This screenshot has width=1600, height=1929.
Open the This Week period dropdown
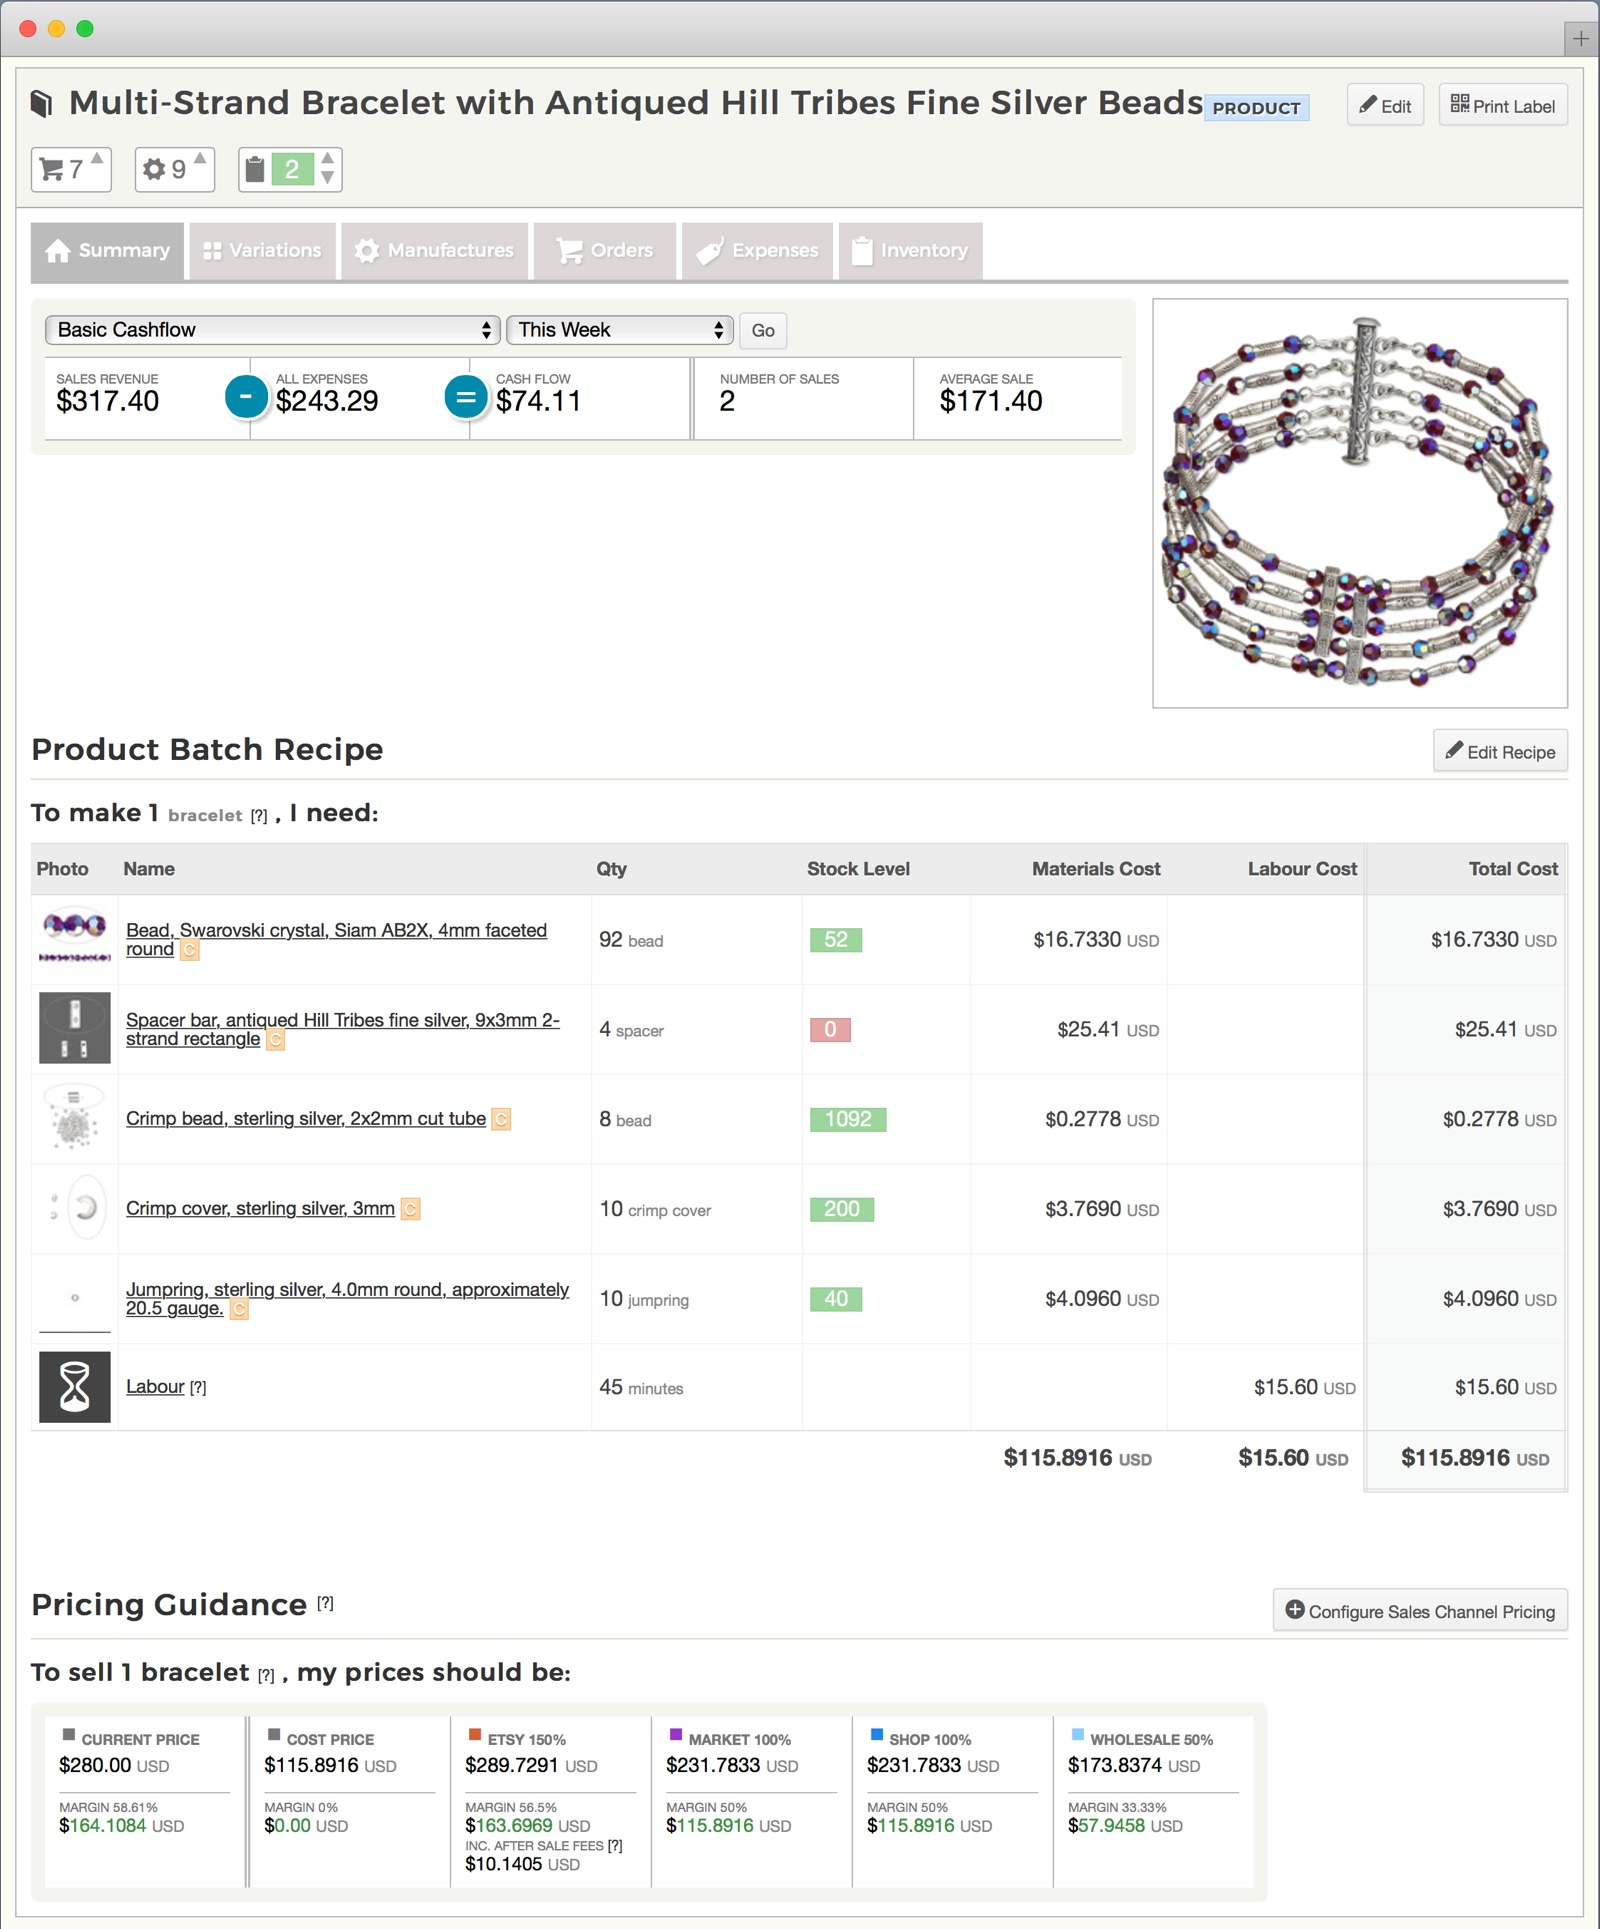click(620, 330)
